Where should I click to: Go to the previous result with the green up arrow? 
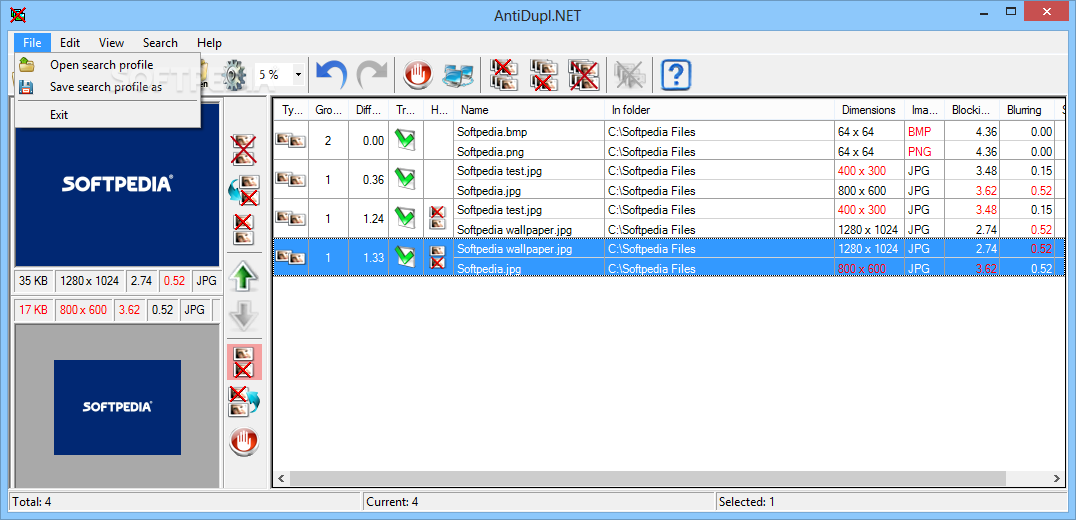(244, 277)
